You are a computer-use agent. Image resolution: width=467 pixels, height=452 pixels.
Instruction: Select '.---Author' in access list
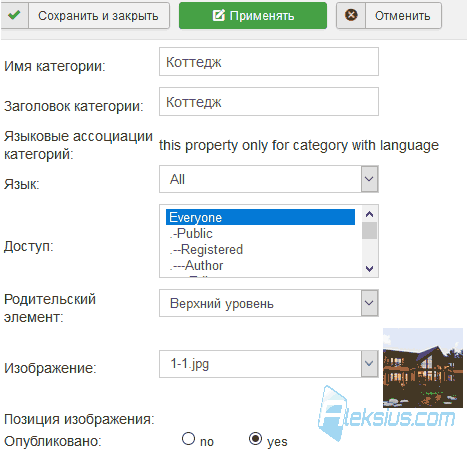click(260, 265)
